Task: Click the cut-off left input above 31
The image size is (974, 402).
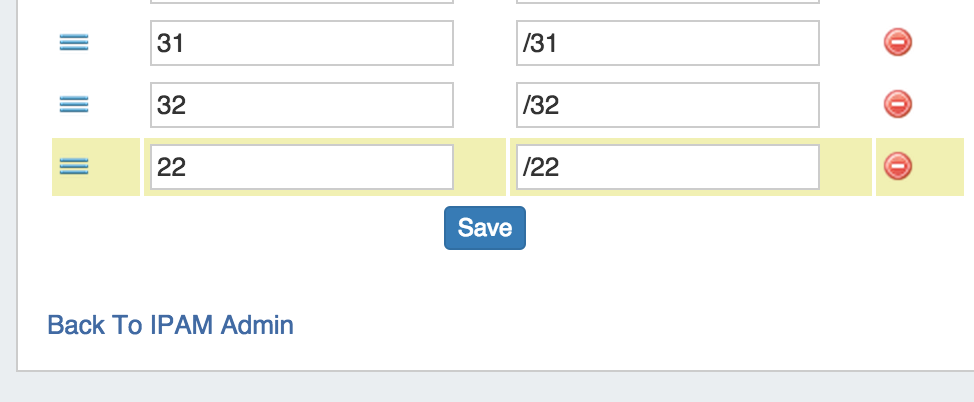Action: (x=301, y=2)
